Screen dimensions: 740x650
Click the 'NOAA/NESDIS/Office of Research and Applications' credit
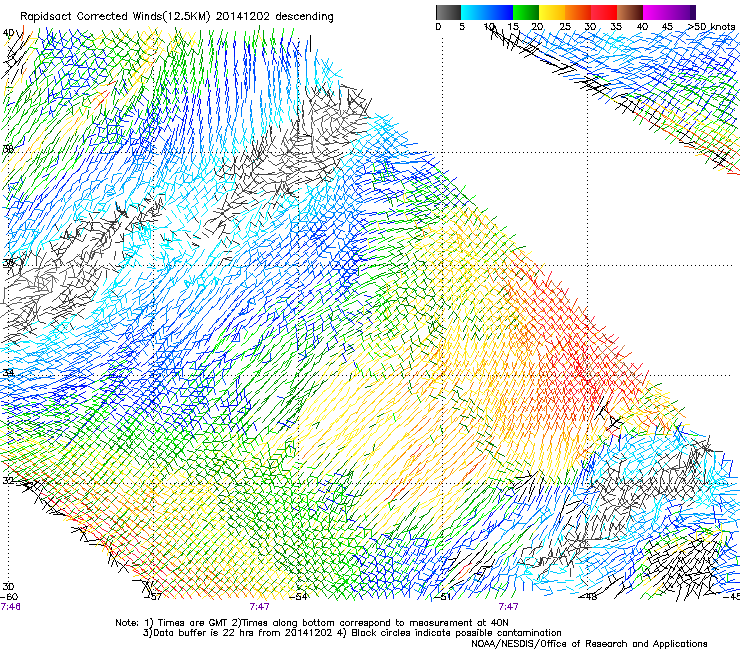[x=589, y=644]
